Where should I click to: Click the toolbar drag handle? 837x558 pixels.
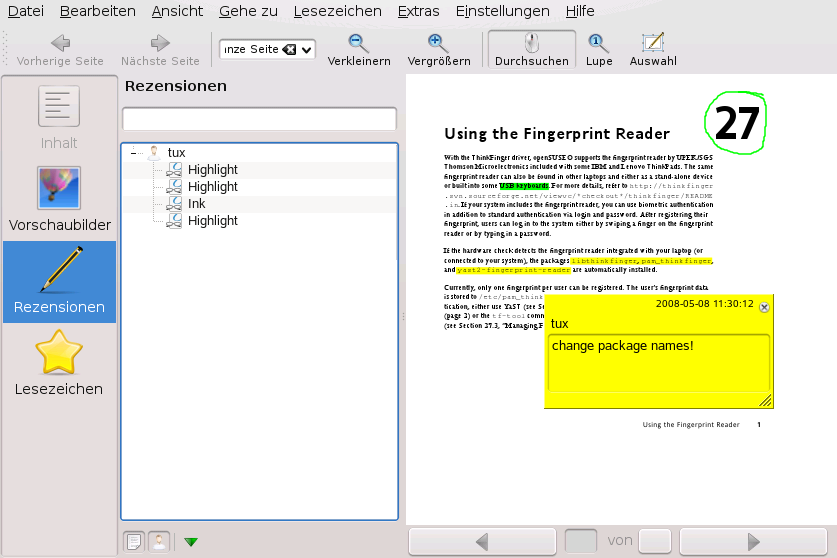click(5, 49)
